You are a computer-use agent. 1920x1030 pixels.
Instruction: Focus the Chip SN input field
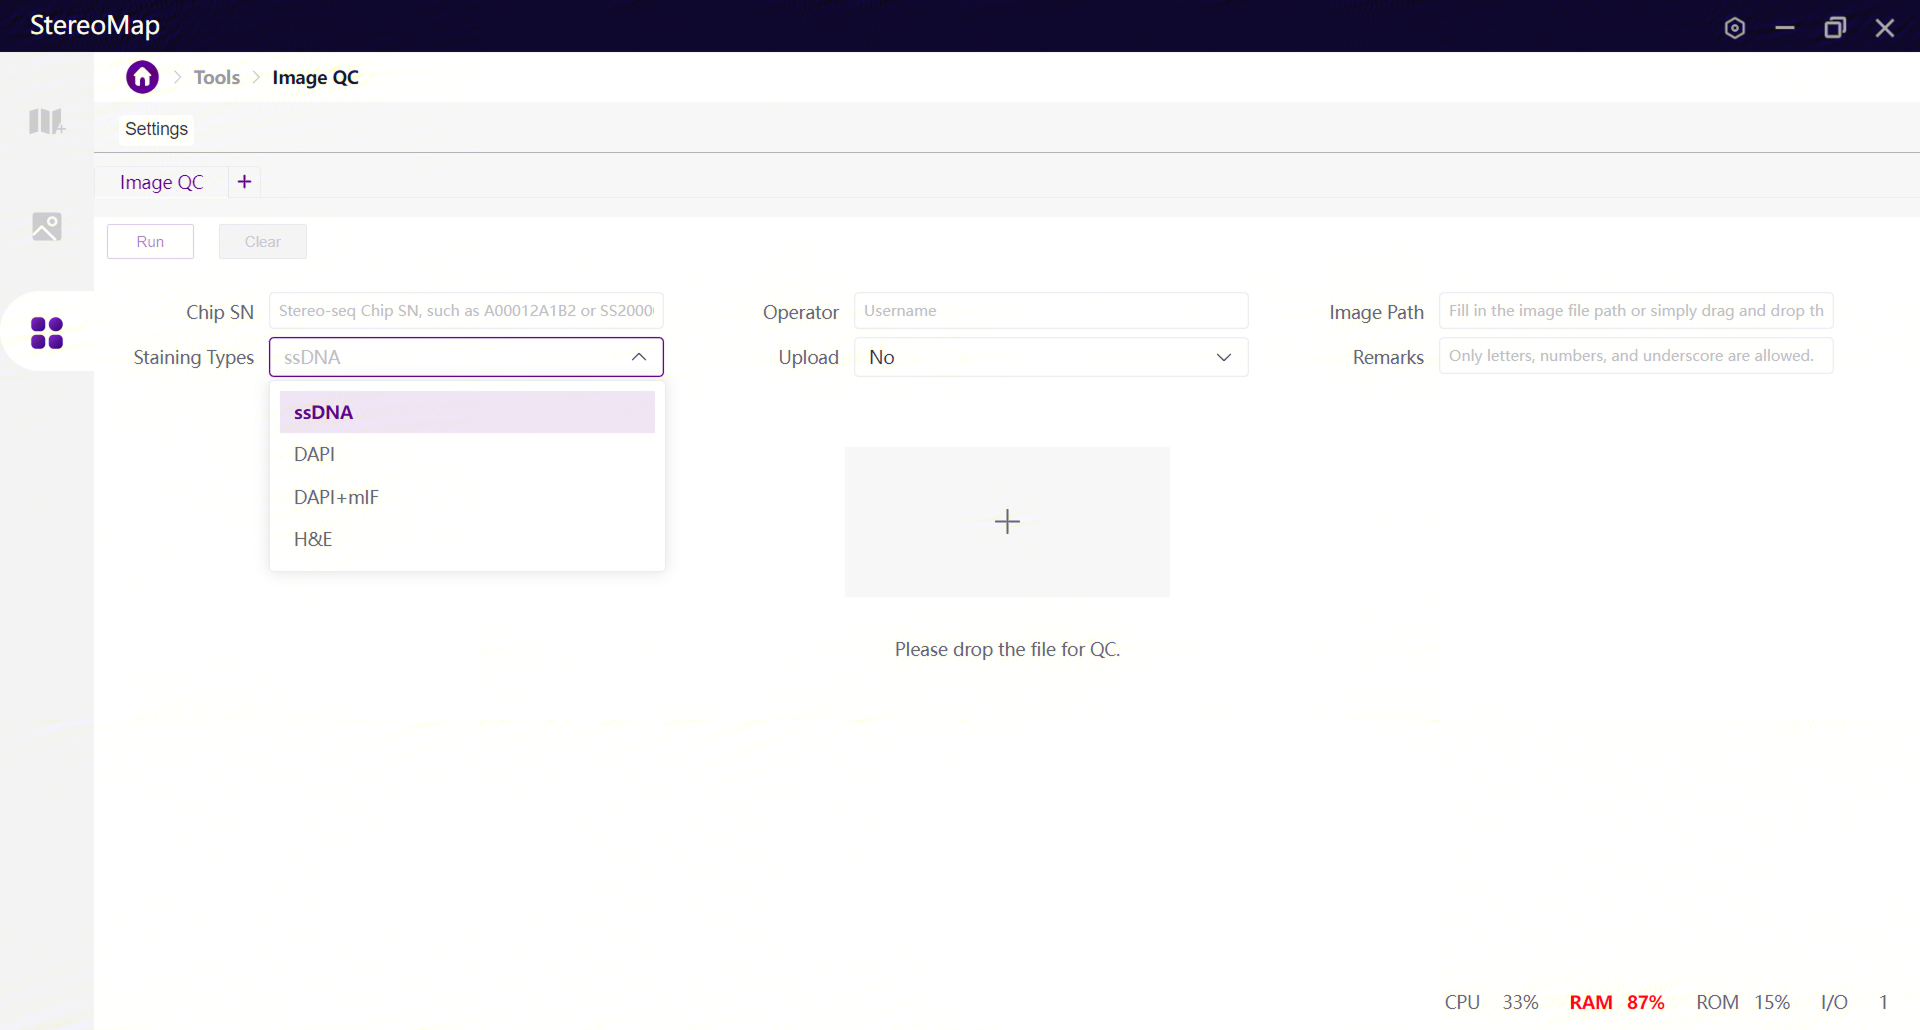click(x=466, y=310)
